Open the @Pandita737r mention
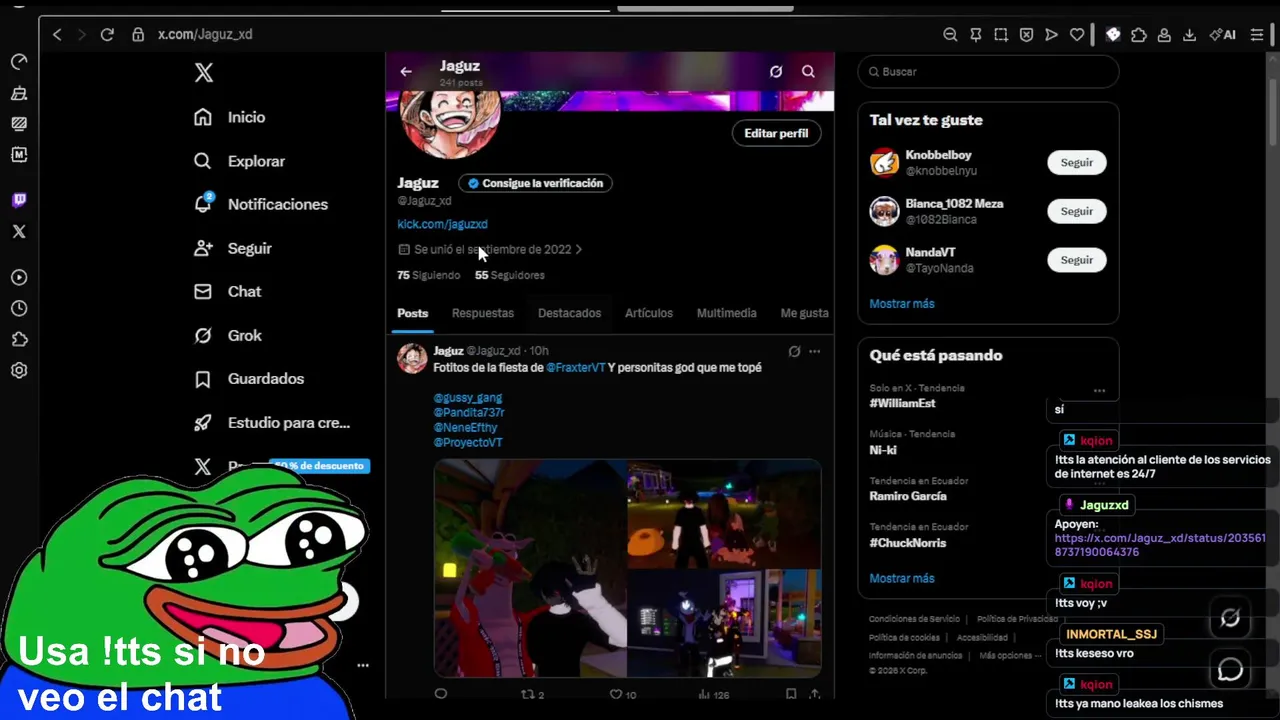Viewport: 1280px width, 720px height. pos(469,412)
